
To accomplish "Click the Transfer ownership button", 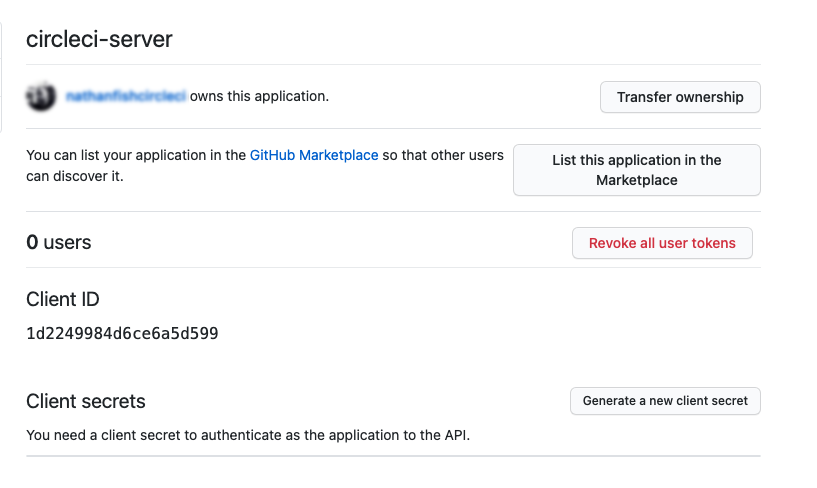I will [680, 97].
